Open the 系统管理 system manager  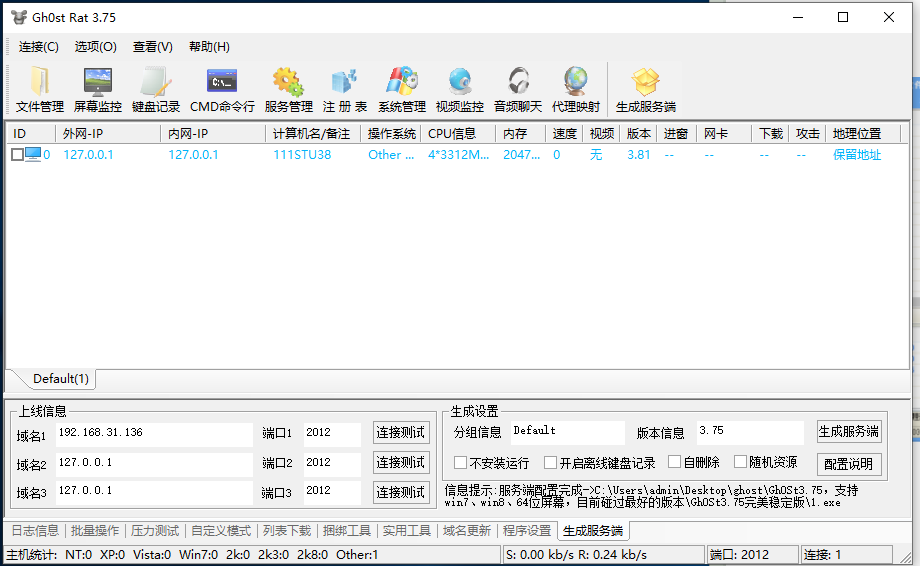401,90
